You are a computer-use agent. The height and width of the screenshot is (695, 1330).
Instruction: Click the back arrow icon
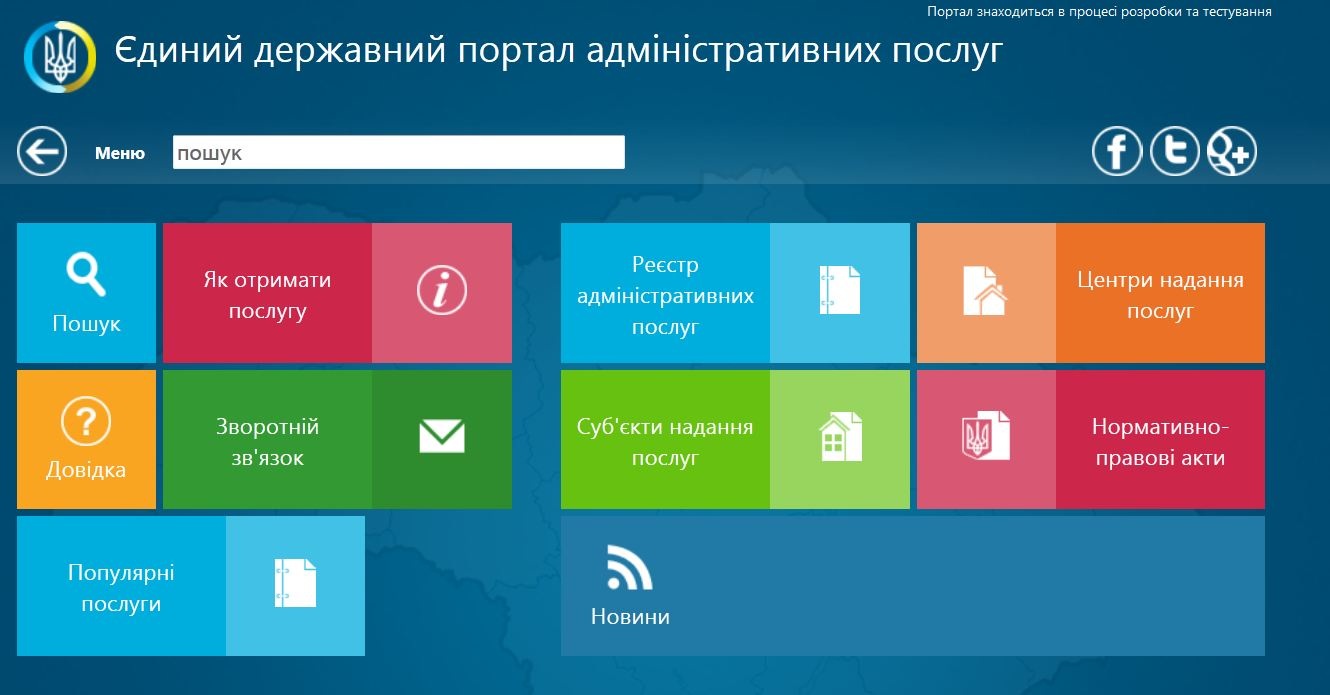42,153
